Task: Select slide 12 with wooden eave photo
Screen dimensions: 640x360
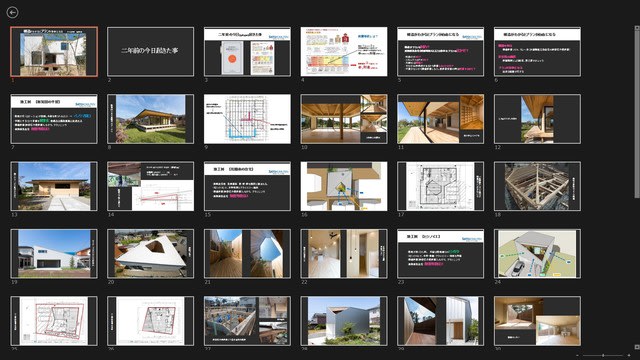Action: pos(537,119)
